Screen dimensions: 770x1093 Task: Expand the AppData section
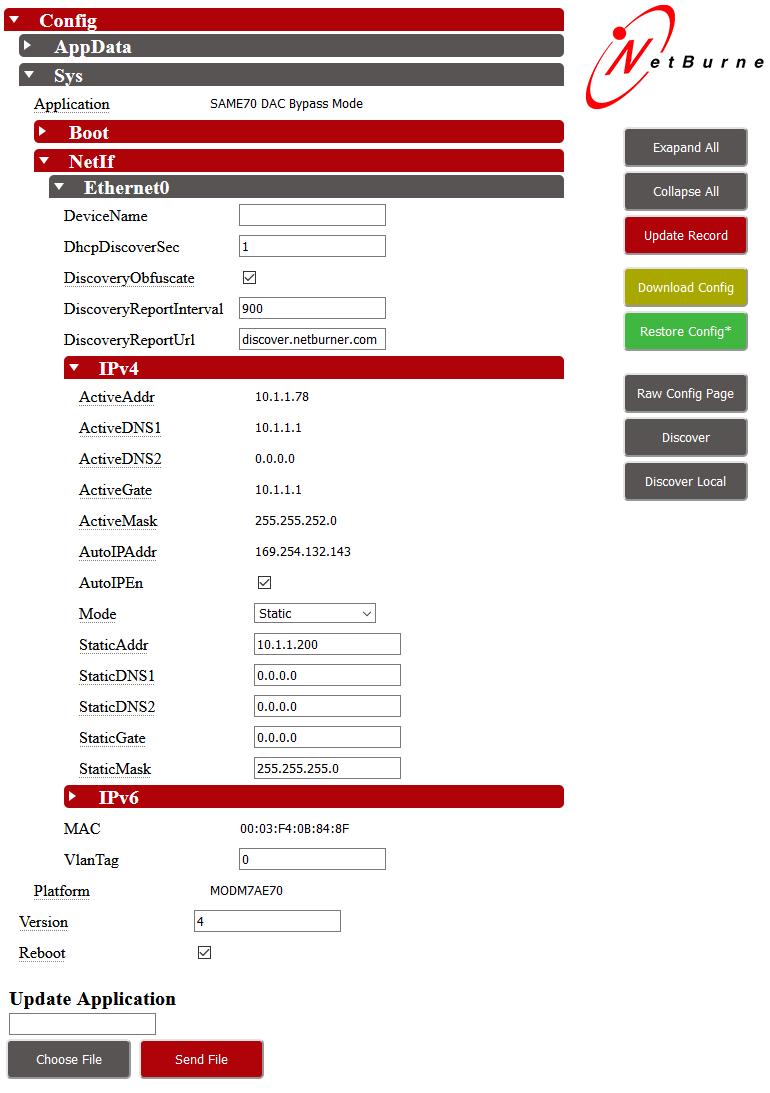point(291,47)
